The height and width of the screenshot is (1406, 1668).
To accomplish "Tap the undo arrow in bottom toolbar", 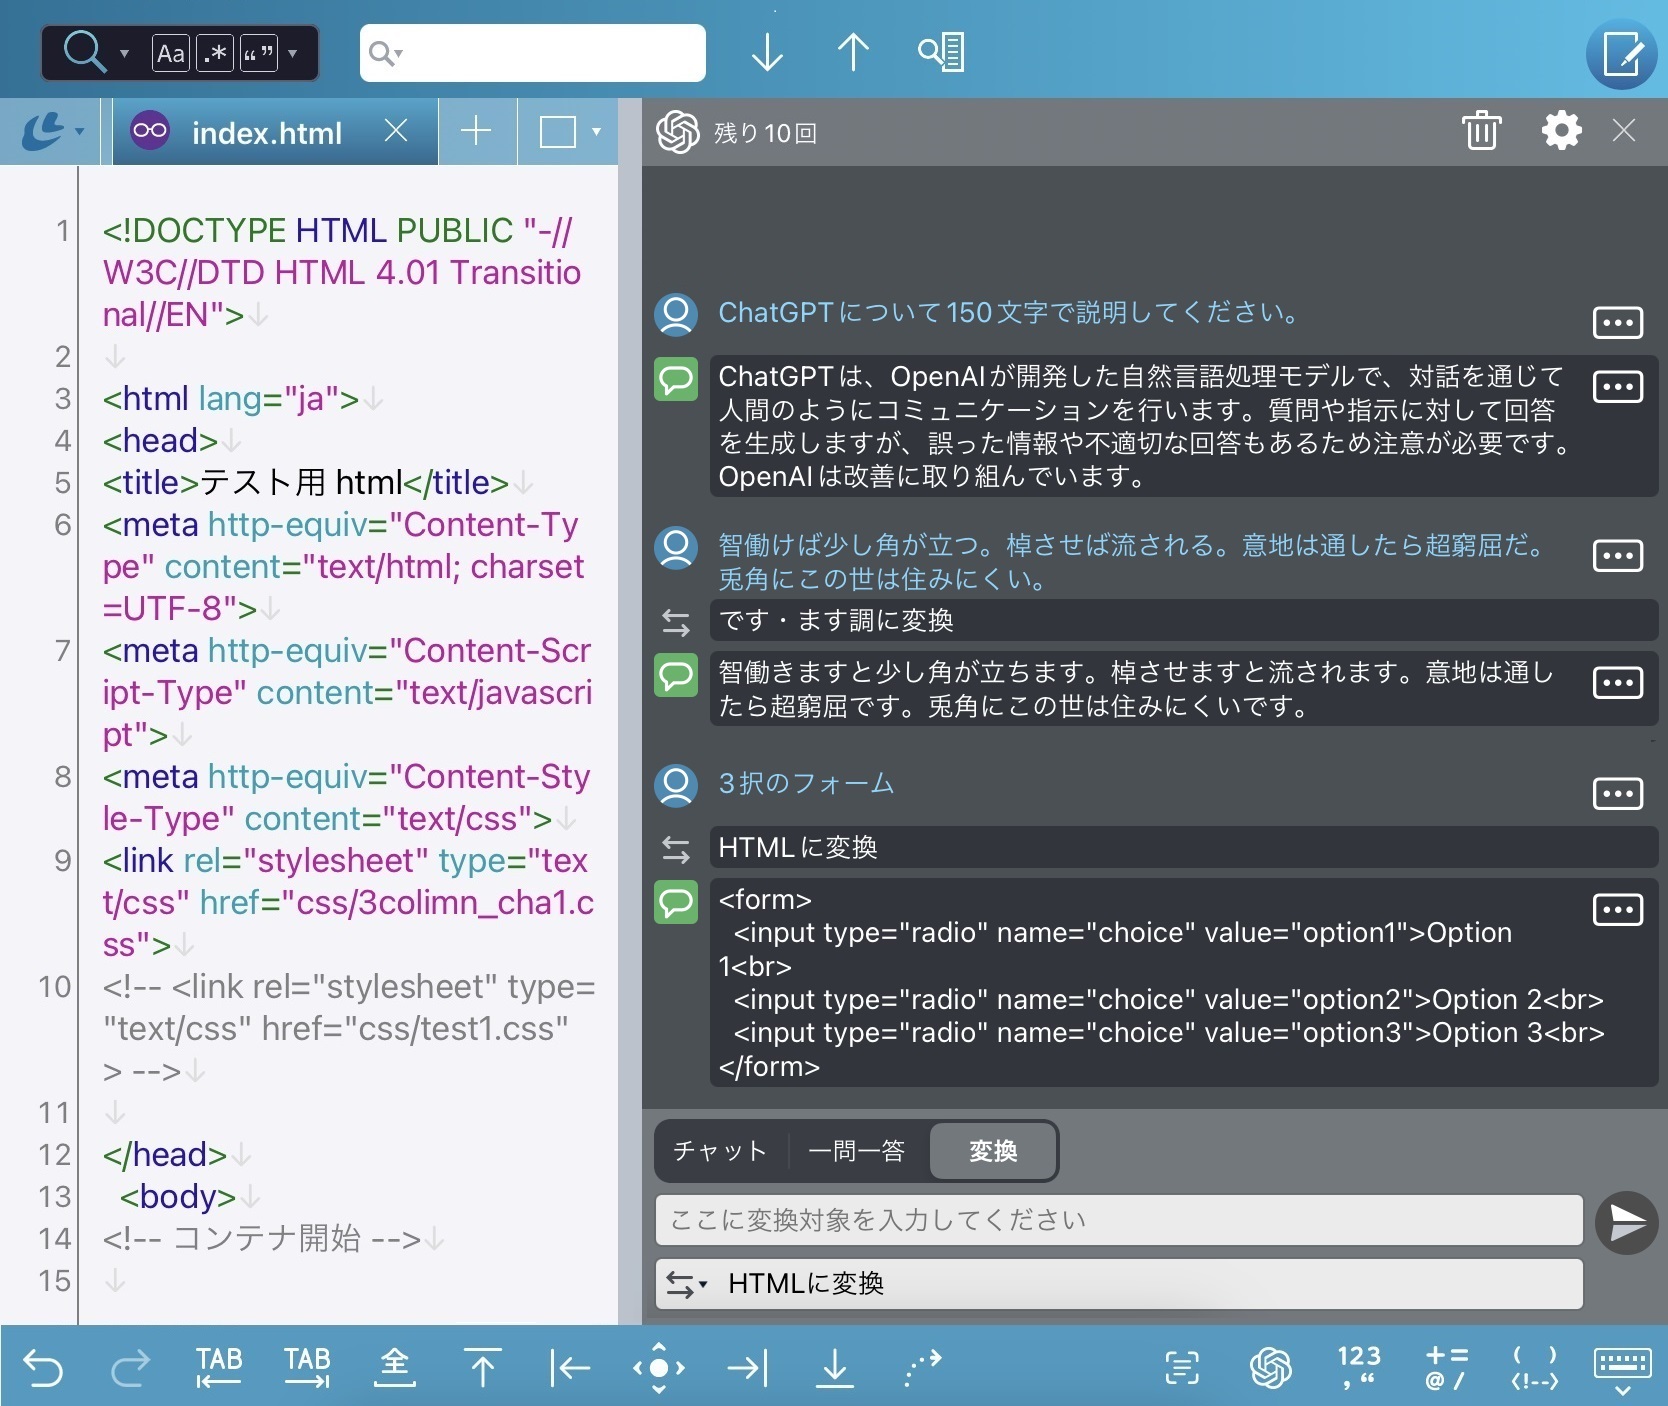I will (43, 1367).
